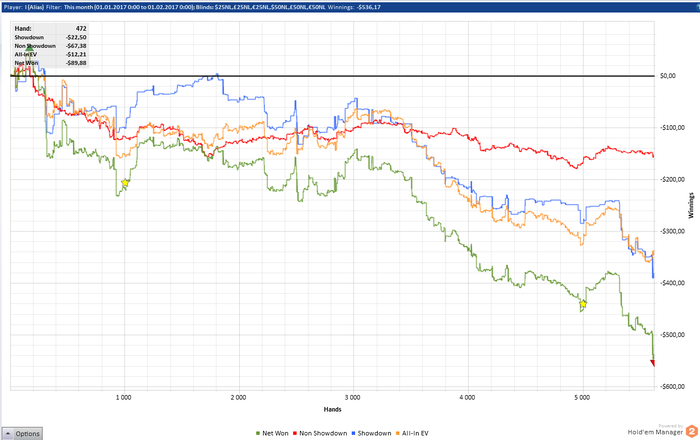Click the Winnings y-axis title
This screenshot has height=440, width=700.
tap(691, 205)
